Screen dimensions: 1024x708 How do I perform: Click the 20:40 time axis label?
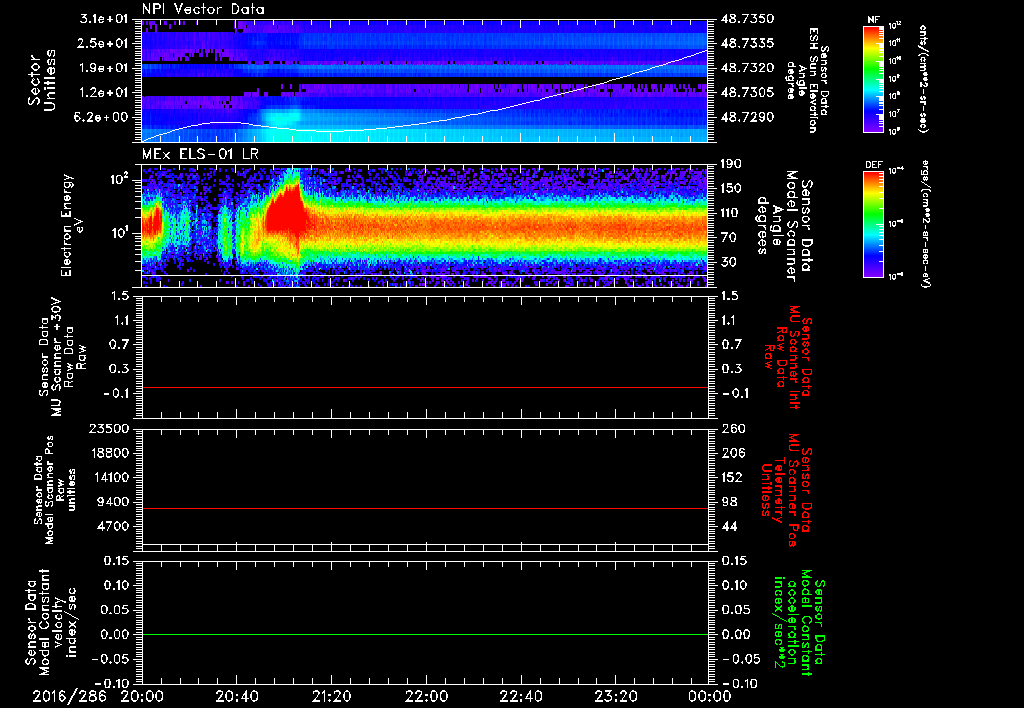coord(236,696)
